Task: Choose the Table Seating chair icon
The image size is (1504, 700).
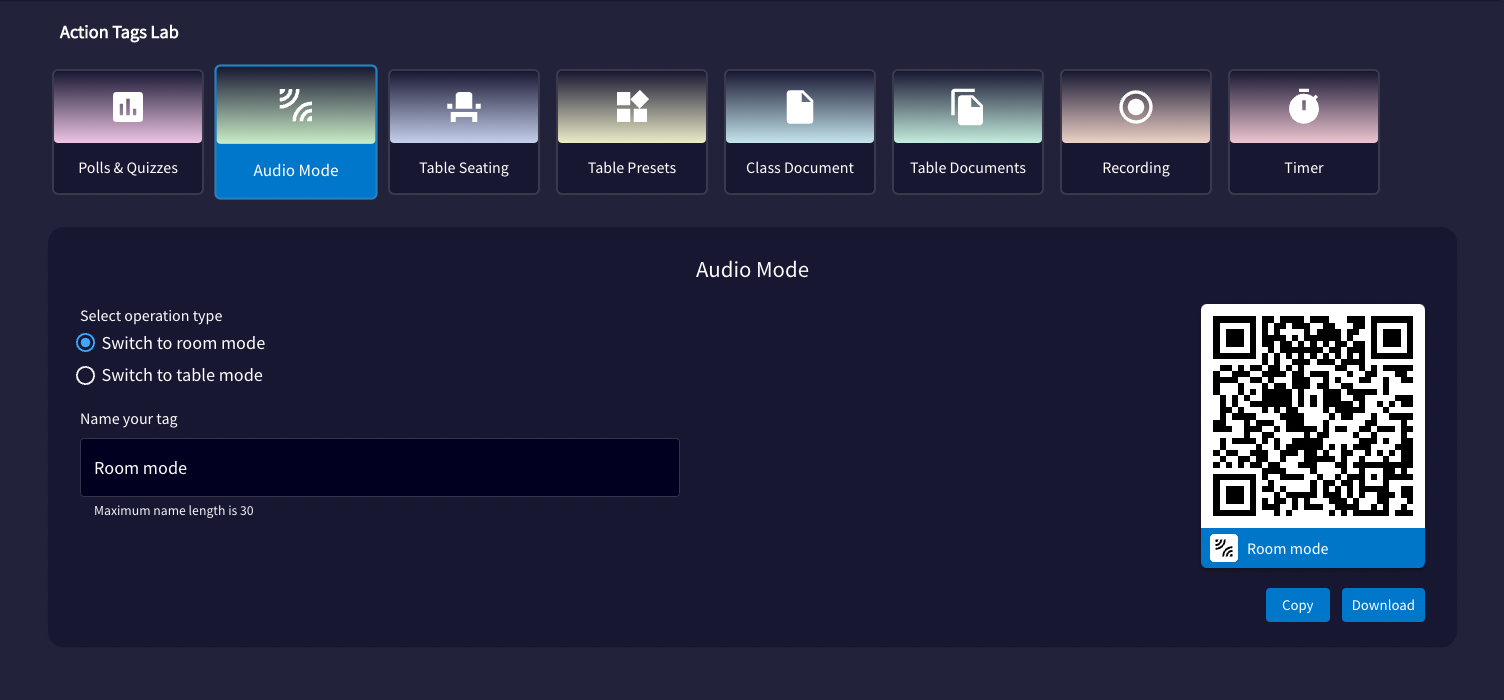Action: (x=463, y=106)
